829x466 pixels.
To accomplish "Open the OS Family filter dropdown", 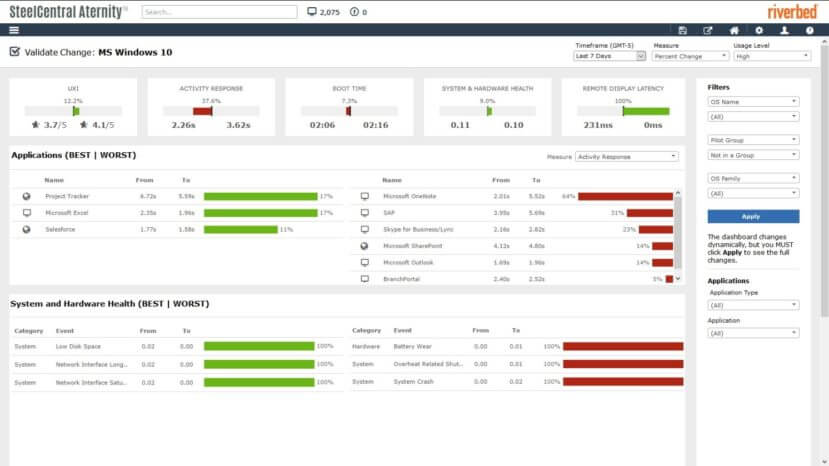I will click(x=753, y=179).
